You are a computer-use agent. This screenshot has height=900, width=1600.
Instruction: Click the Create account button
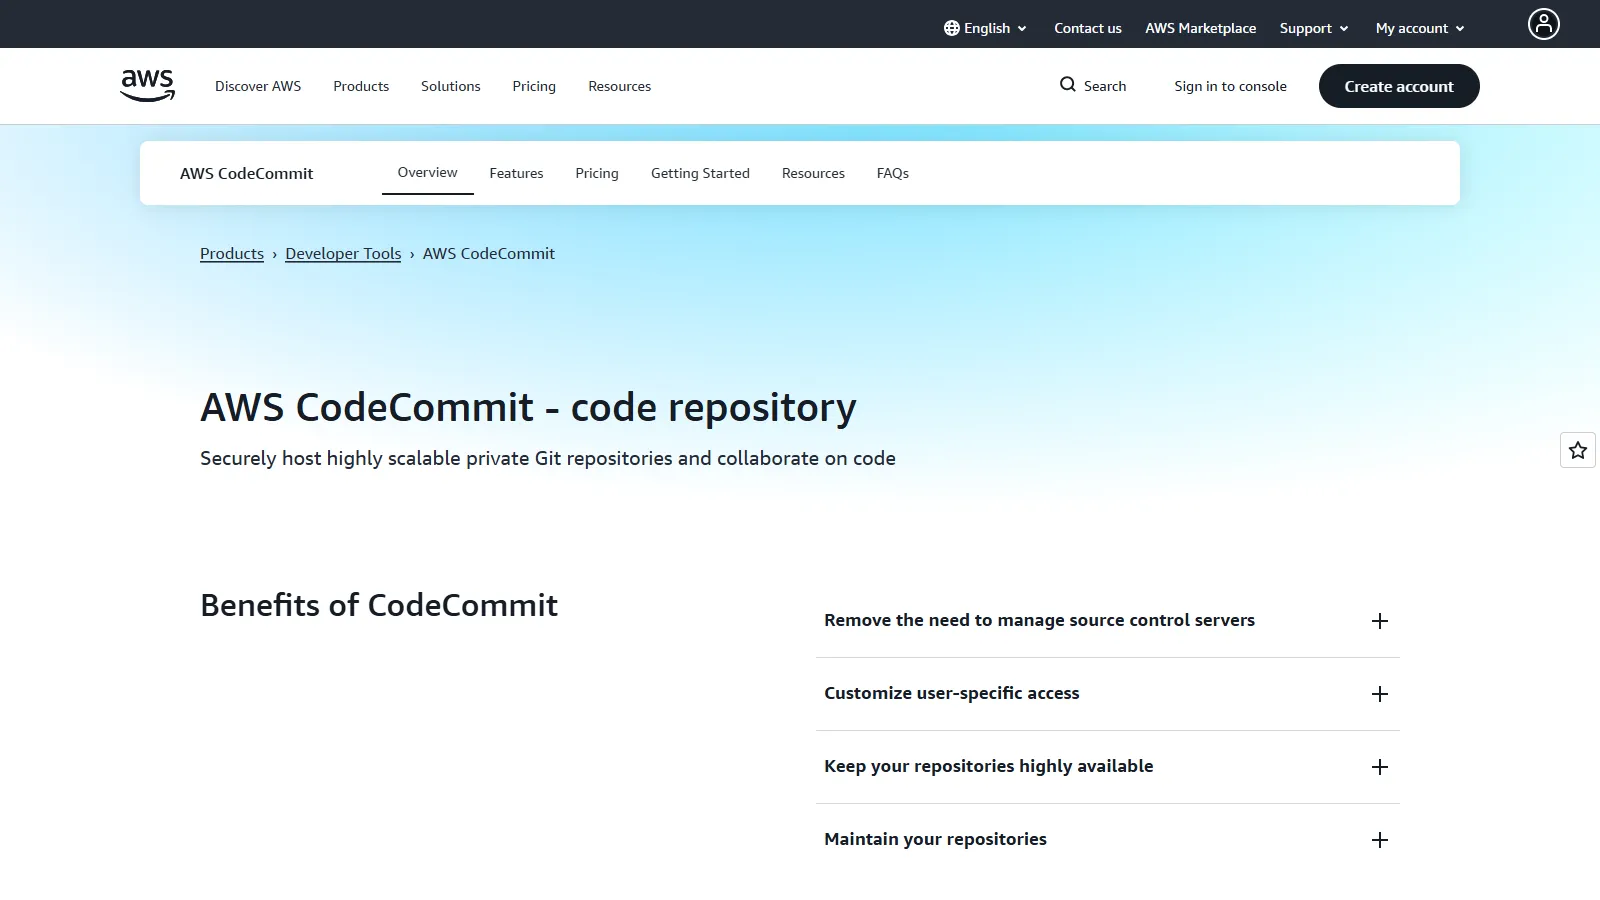[1398, 86]
